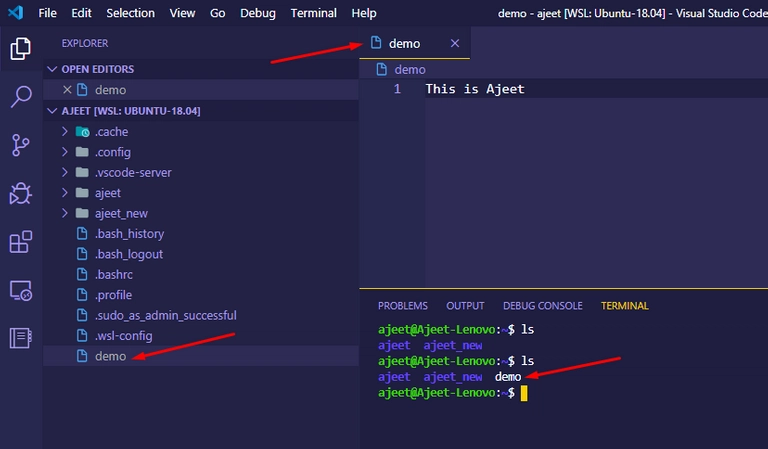This screenshot has height=449, width=768.
Task: Open the Source Control view
Action: (x=21, y=145)
